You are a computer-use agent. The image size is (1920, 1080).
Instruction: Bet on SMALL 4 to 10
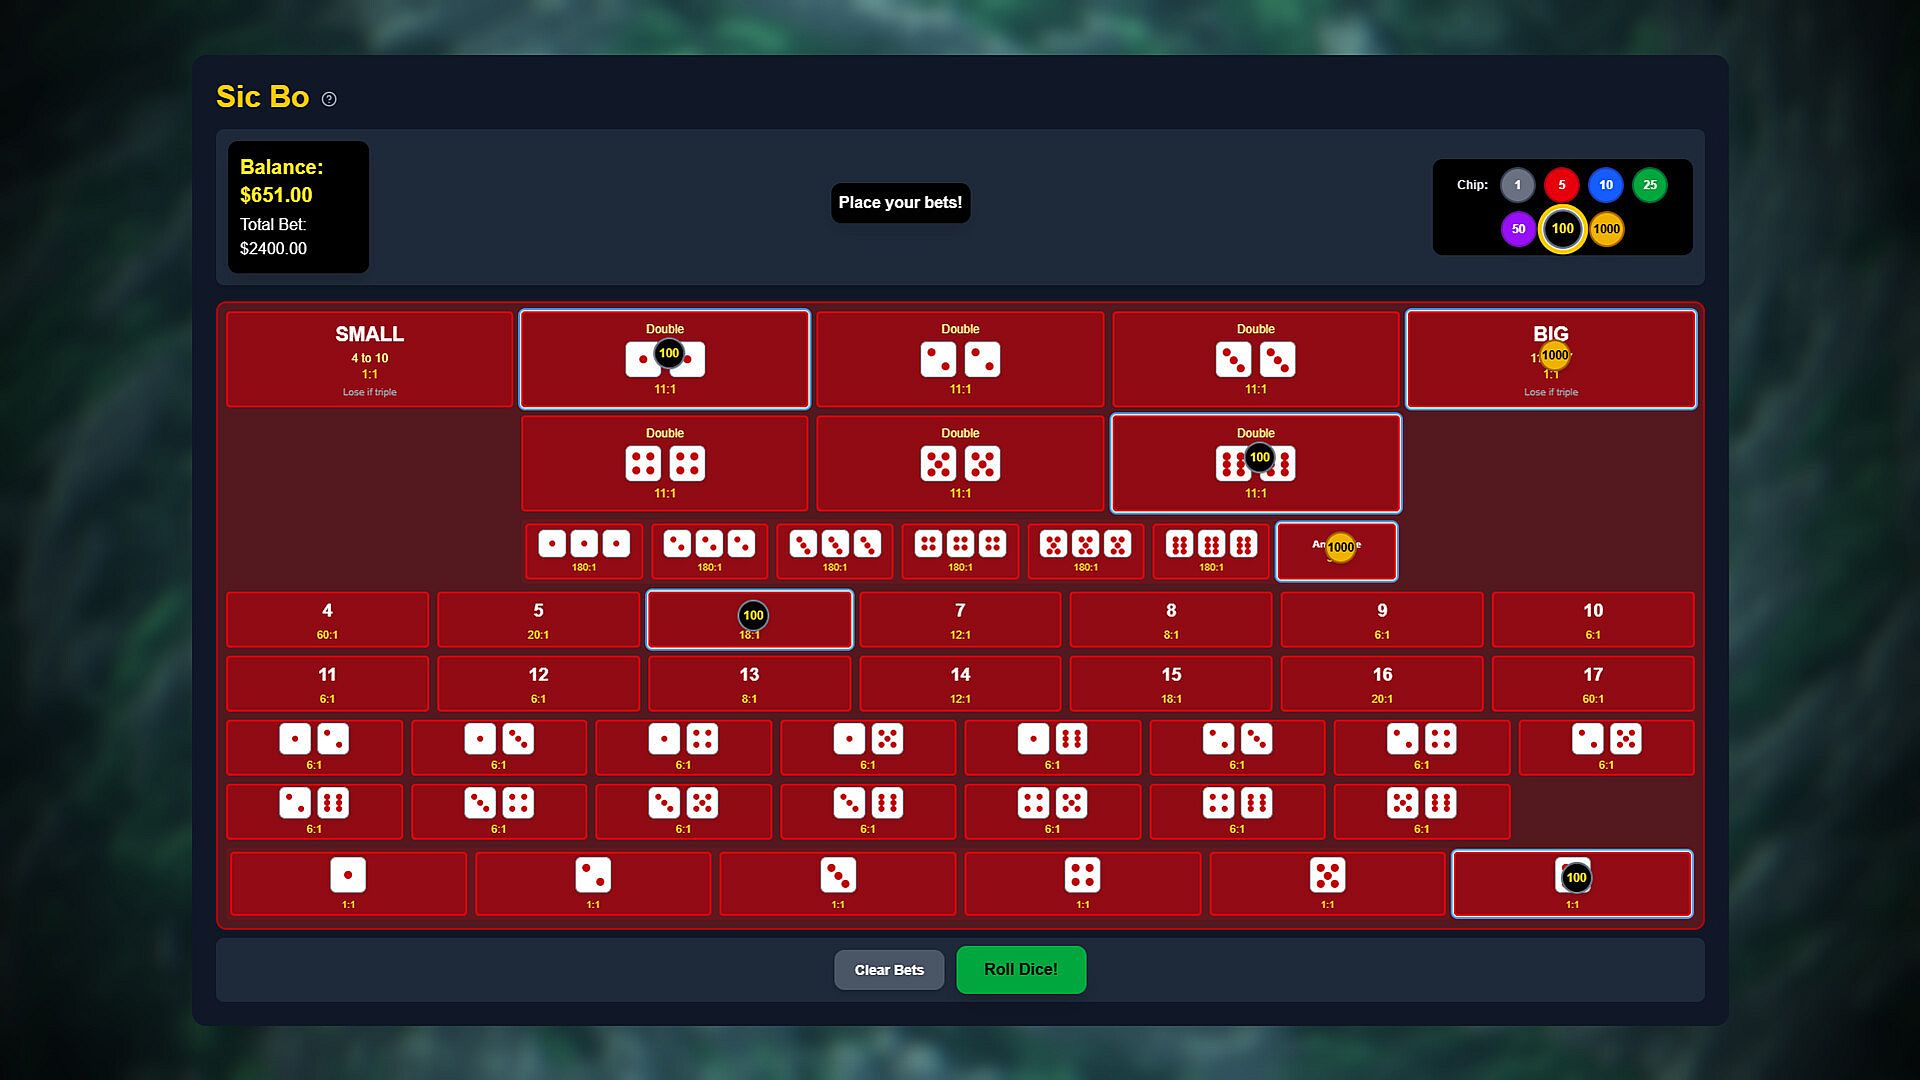click(x=369, y=359)
